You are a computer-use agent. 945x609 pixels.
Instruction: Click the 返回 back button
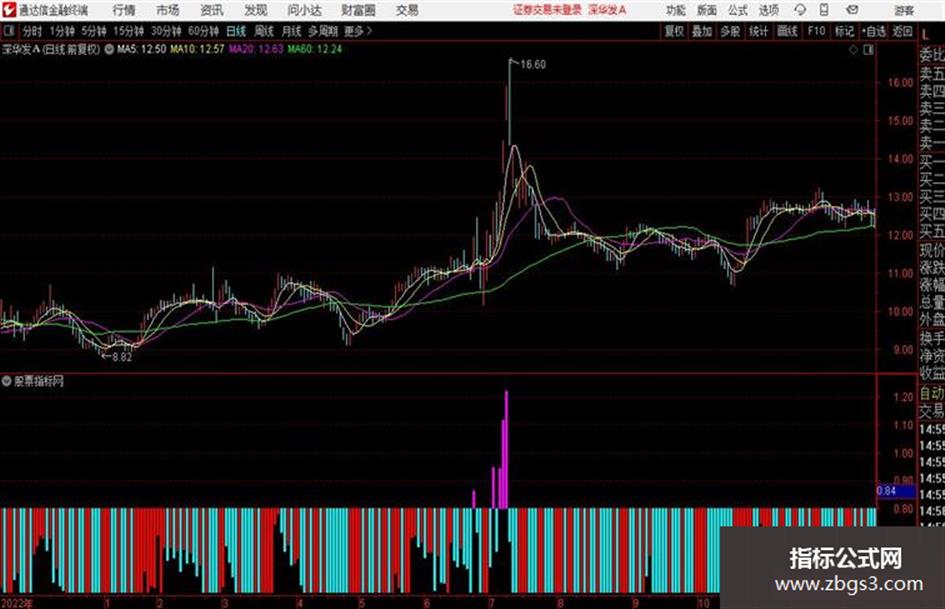[x=902, y=31]
